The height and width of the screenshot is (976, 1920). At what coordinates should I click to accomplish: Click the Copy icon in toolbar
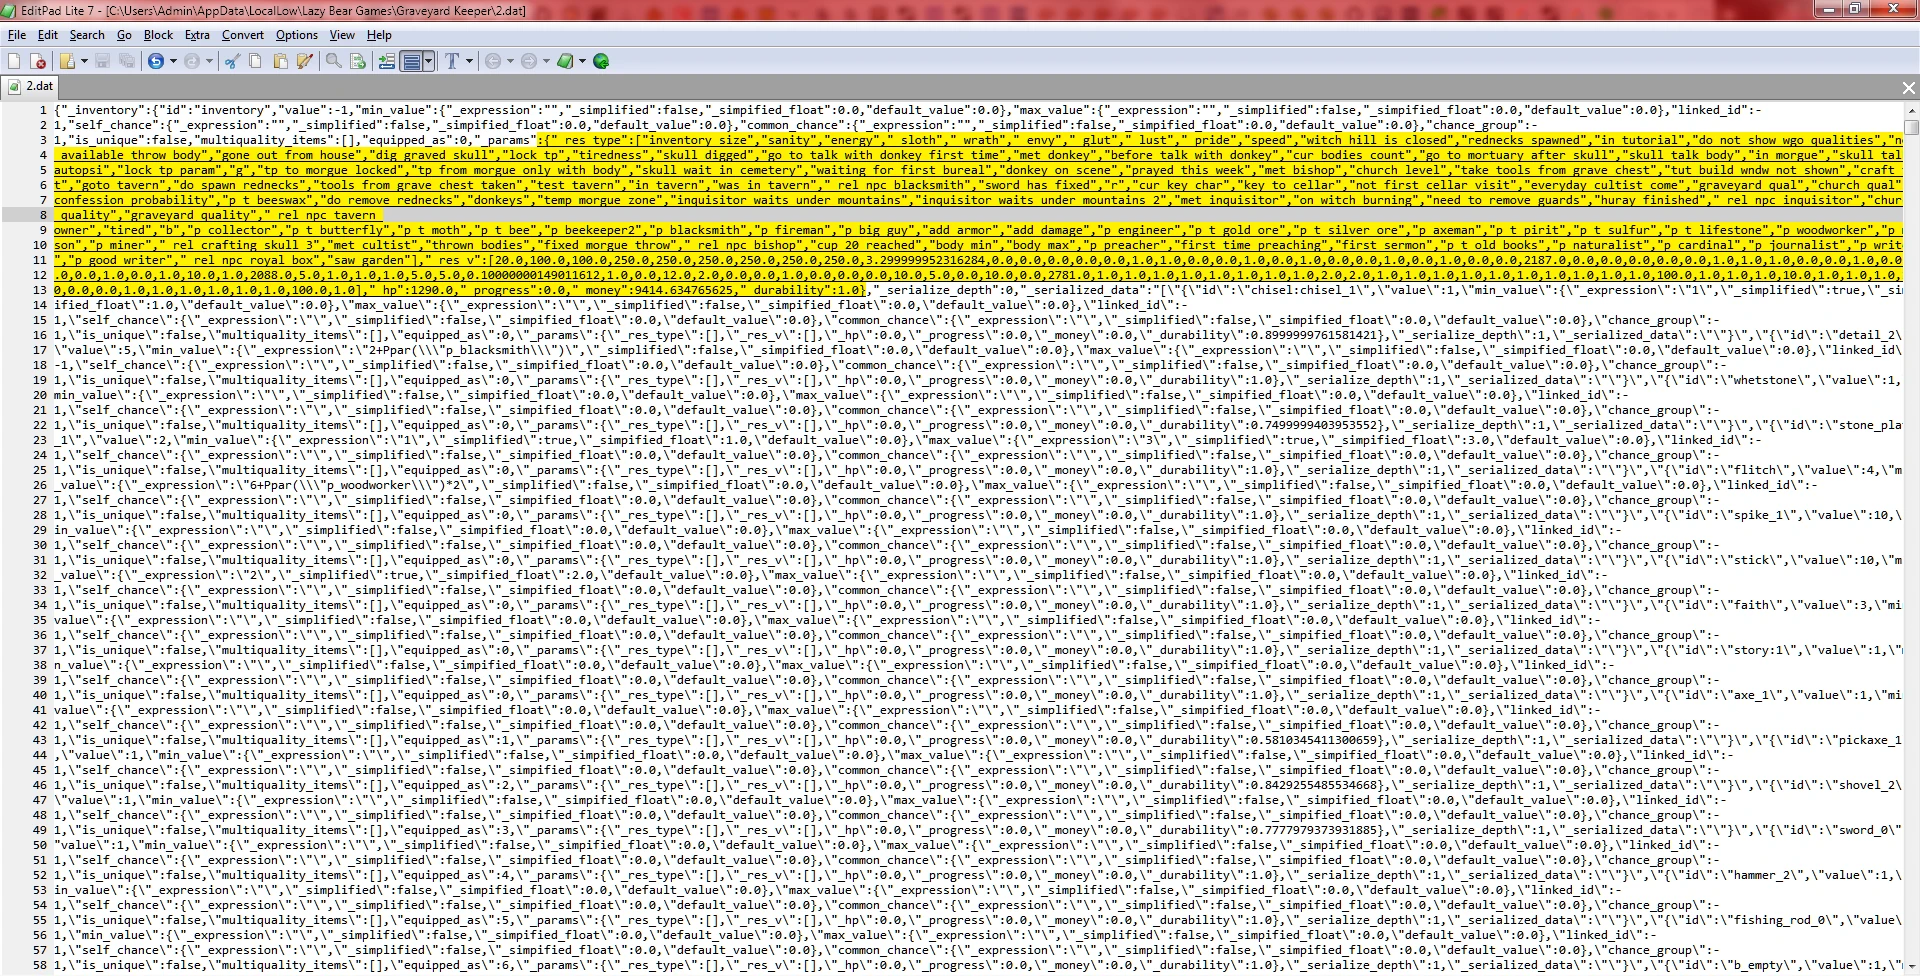click(x=255, y=61)
